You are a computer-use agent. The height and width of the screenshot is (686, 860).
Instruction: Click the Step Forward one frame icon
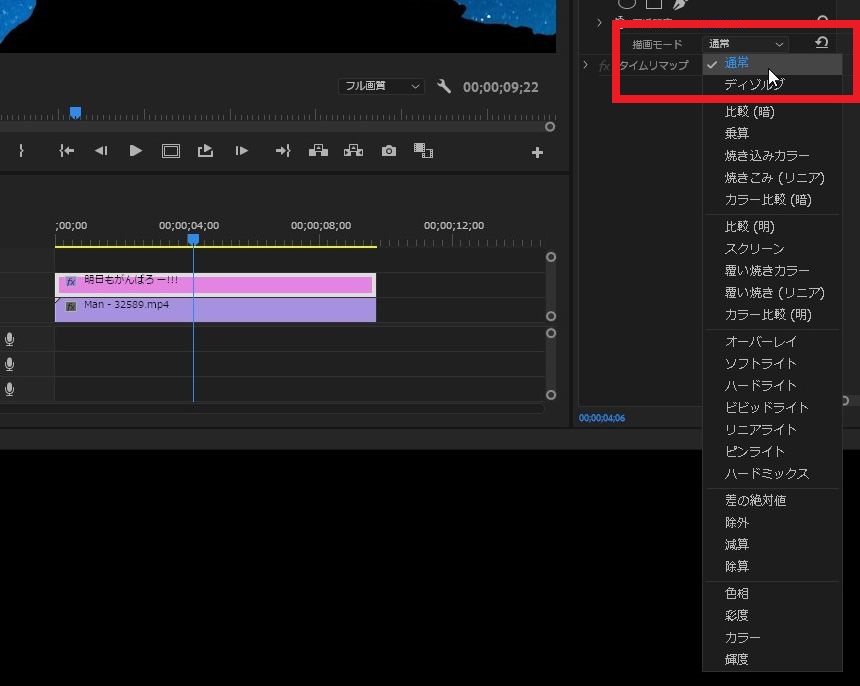tap(241, 151)
